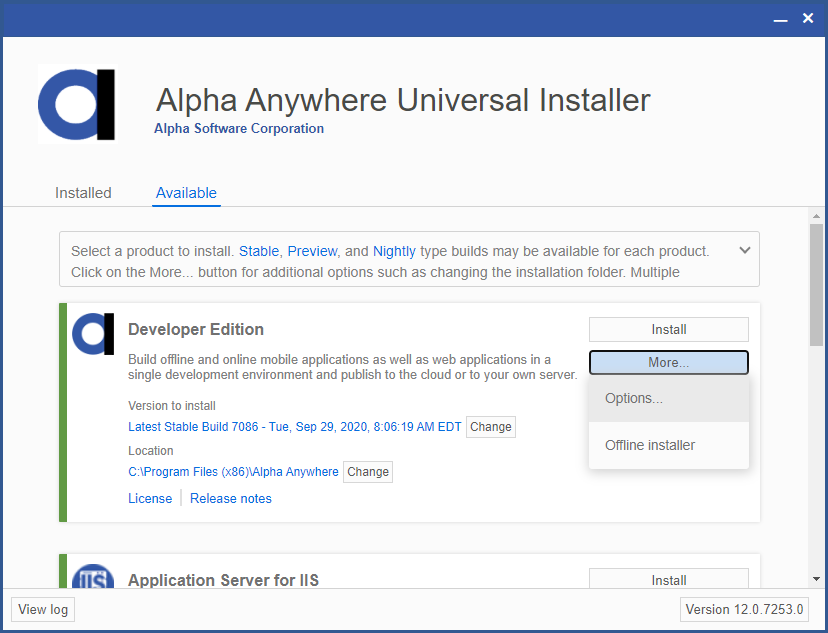Close the installer window

[808, 18]
